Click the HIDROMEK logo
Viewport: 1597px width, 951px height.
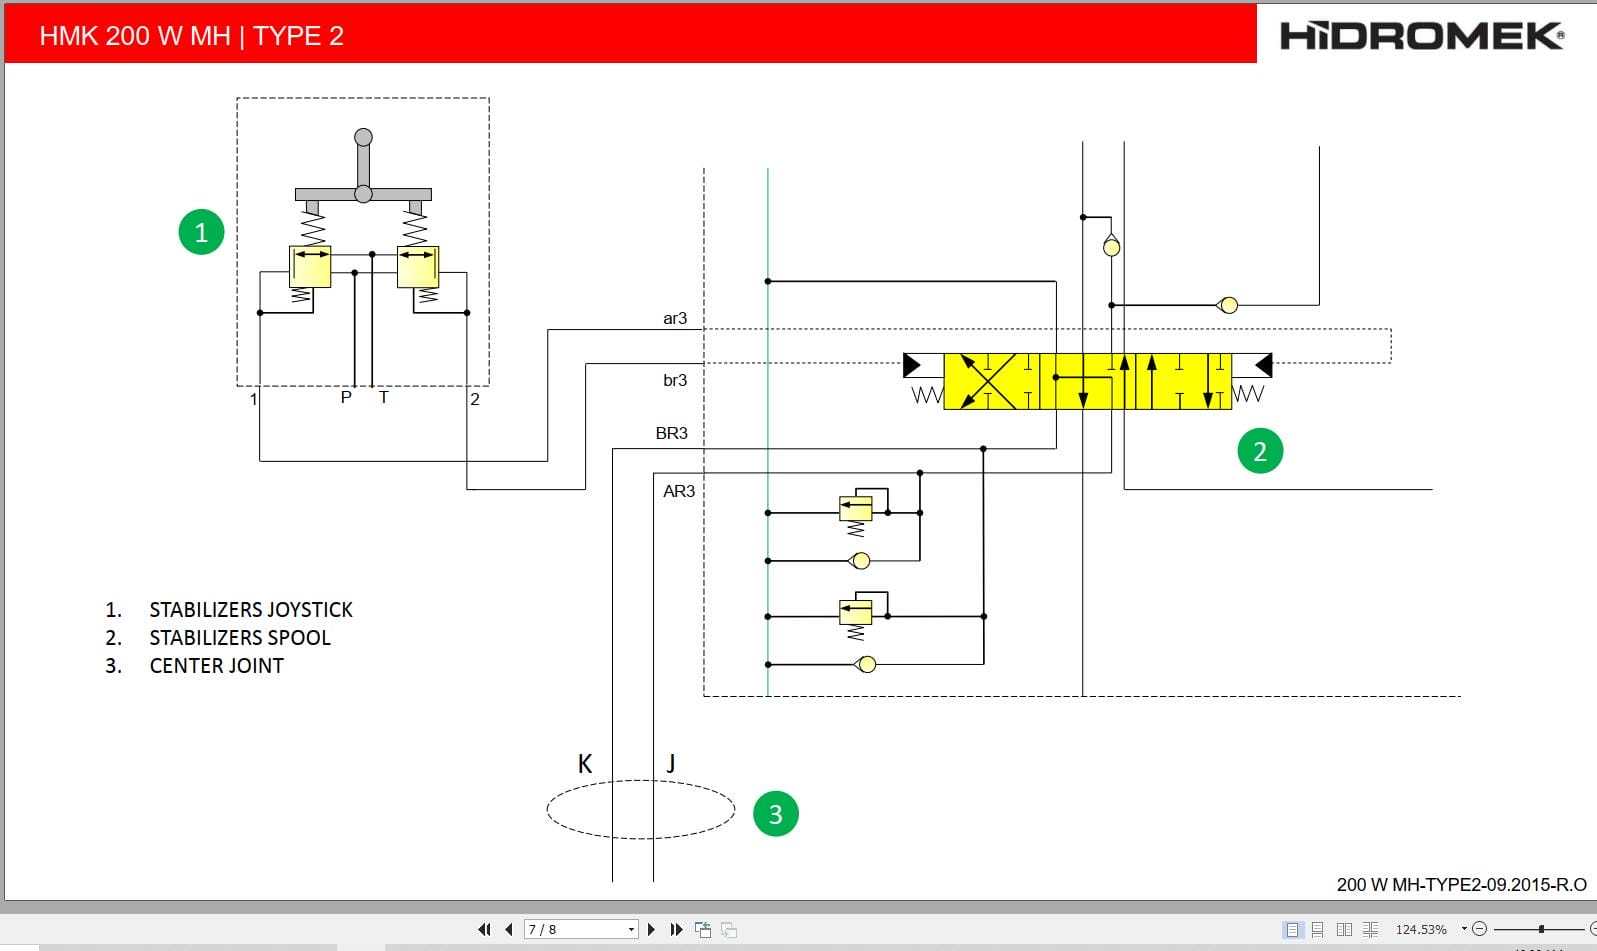coord(1422,36)
